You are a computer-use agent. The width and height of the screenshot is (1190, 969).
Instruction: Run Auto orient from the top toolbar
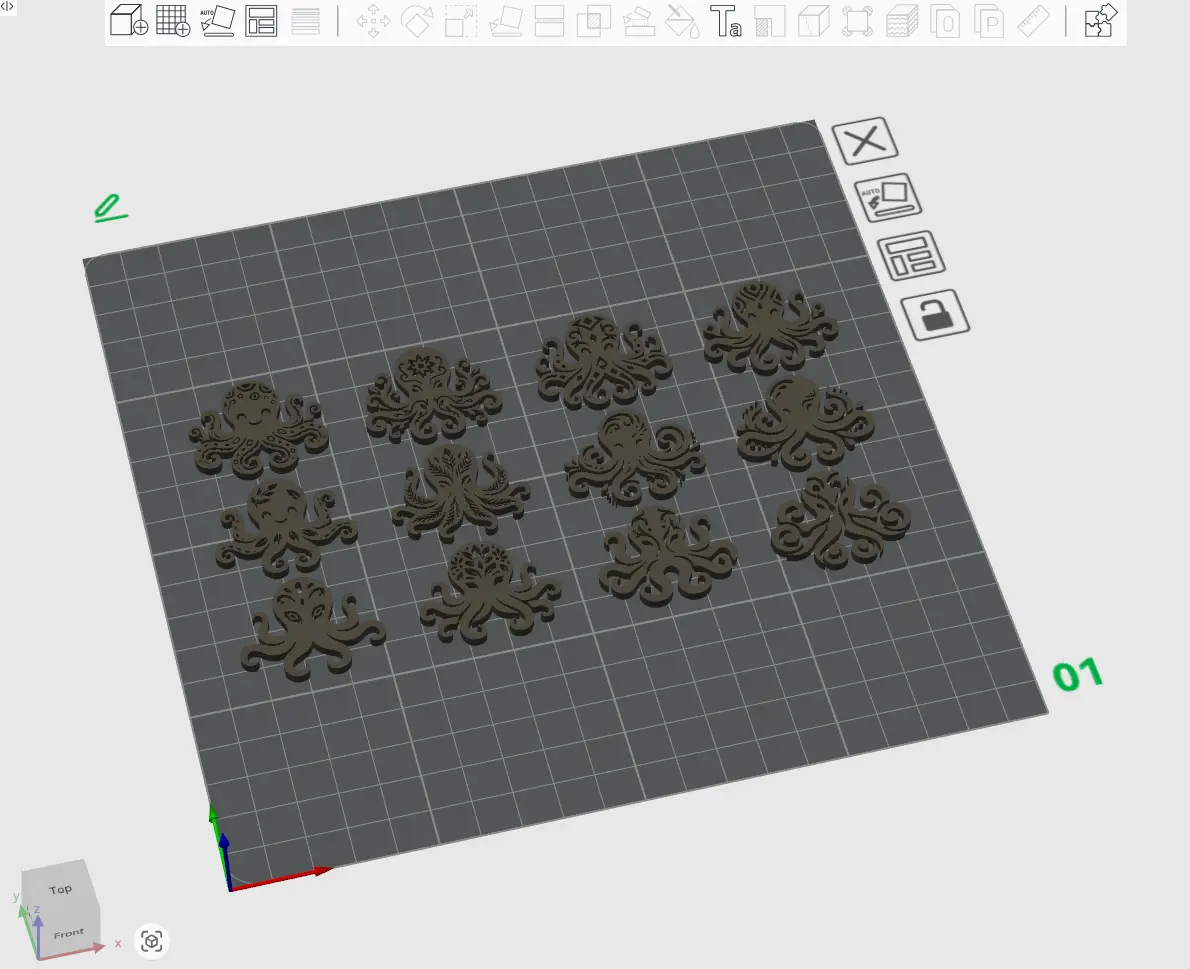[x=217, y=20]
